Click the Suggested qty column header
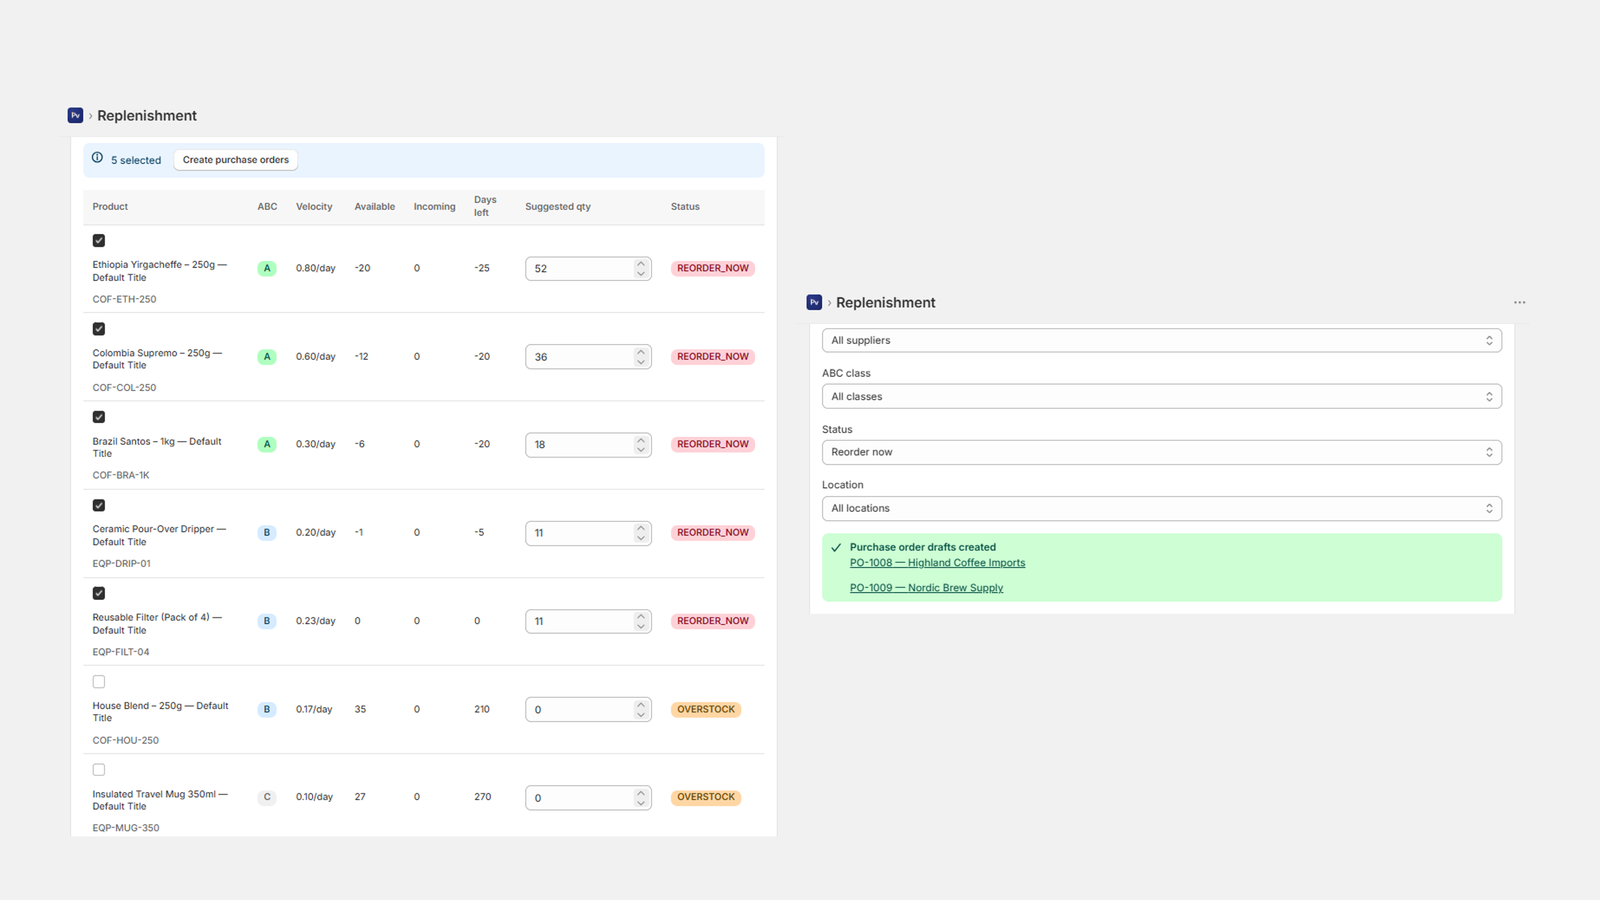 point(558,207)
